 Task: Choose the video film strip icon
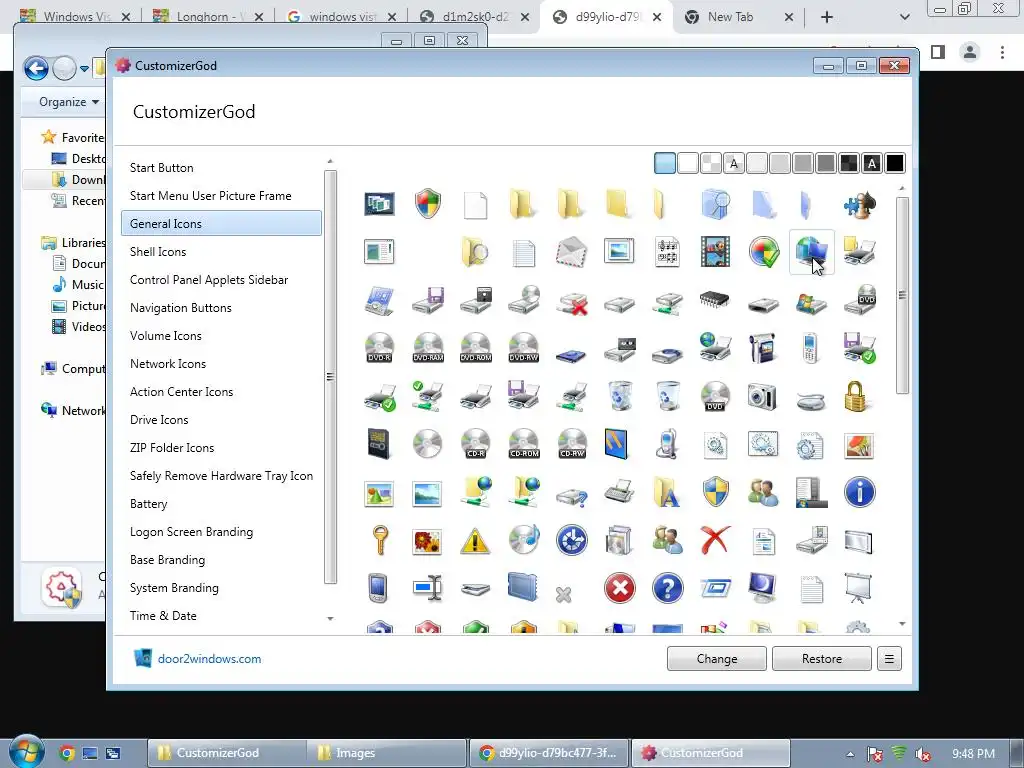715,252
